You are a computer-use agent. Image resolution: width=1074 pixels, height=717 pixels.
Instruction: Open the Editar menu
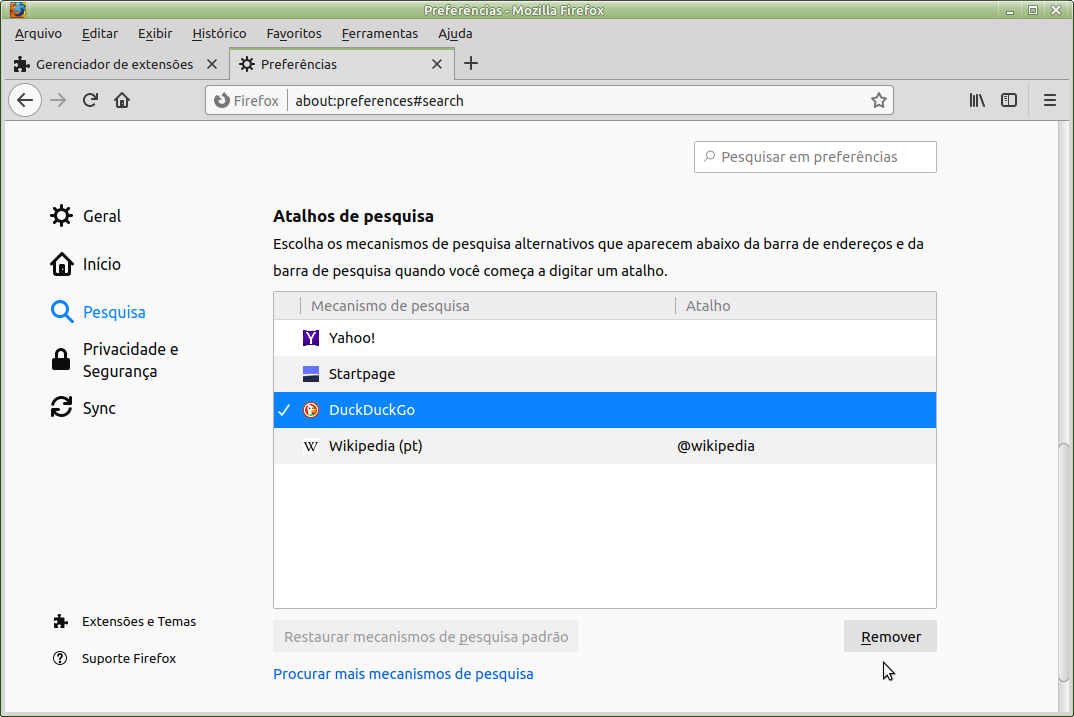[x=100, y=34]
